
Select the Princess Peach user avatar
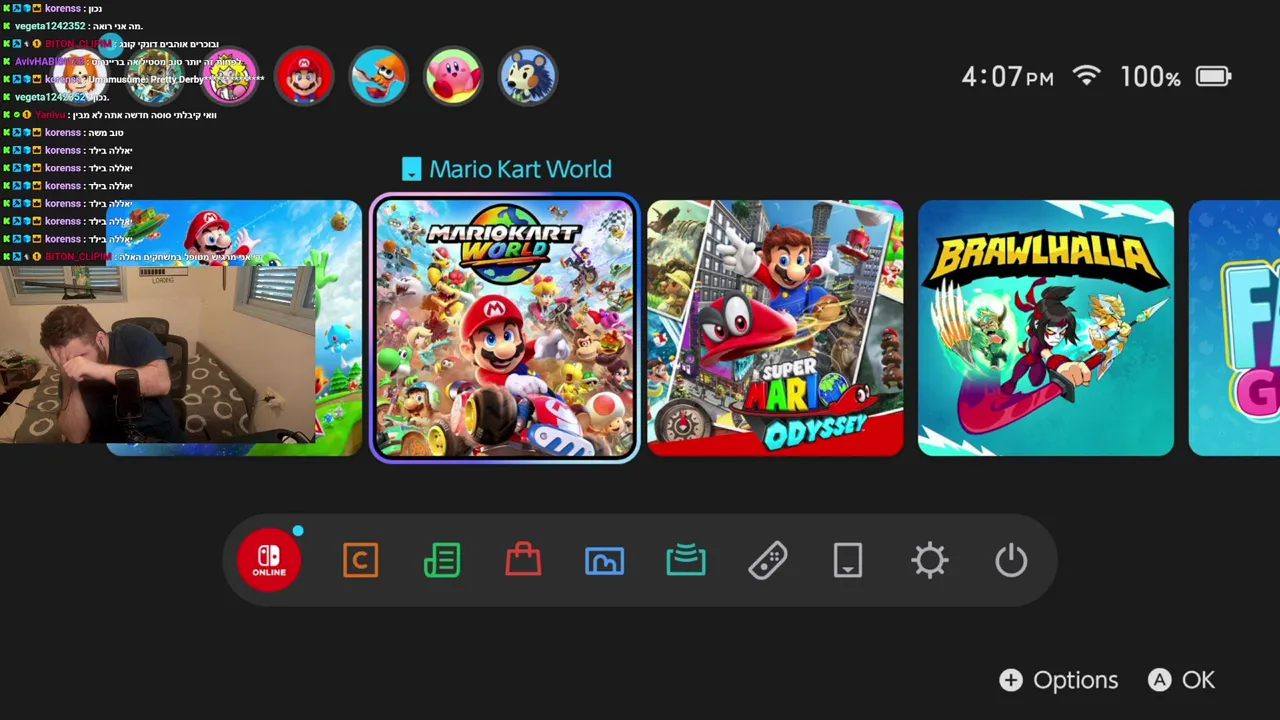(x=229, y=76)
